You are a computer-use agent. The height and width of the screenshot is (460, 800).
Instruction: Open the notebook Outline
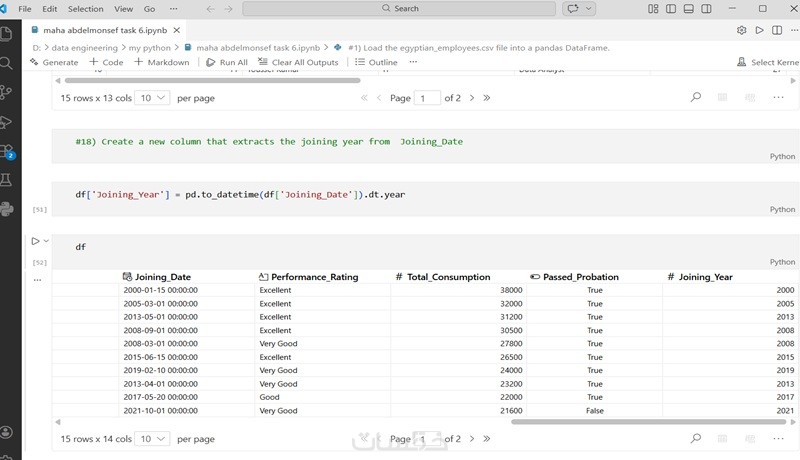[x=376, y=62]
